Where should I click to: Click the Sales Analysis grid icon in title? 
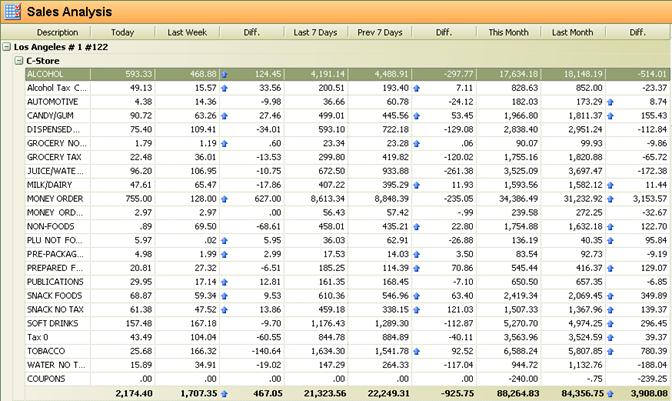pos(12,11)
